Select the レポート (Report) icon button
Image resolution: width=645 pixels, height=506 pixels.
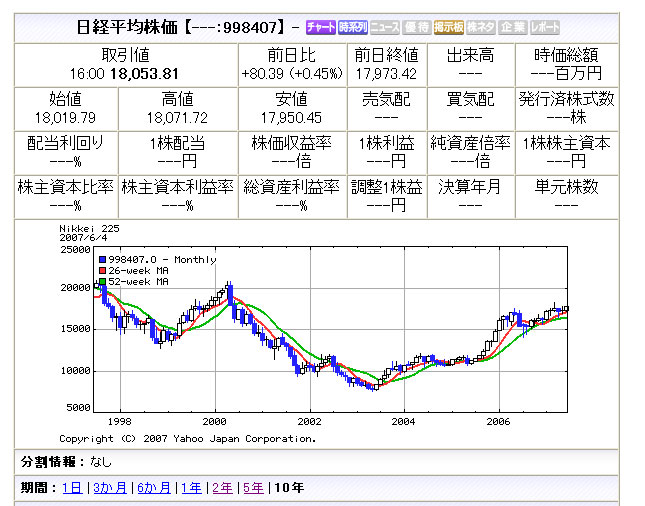(x=544, y=27)
